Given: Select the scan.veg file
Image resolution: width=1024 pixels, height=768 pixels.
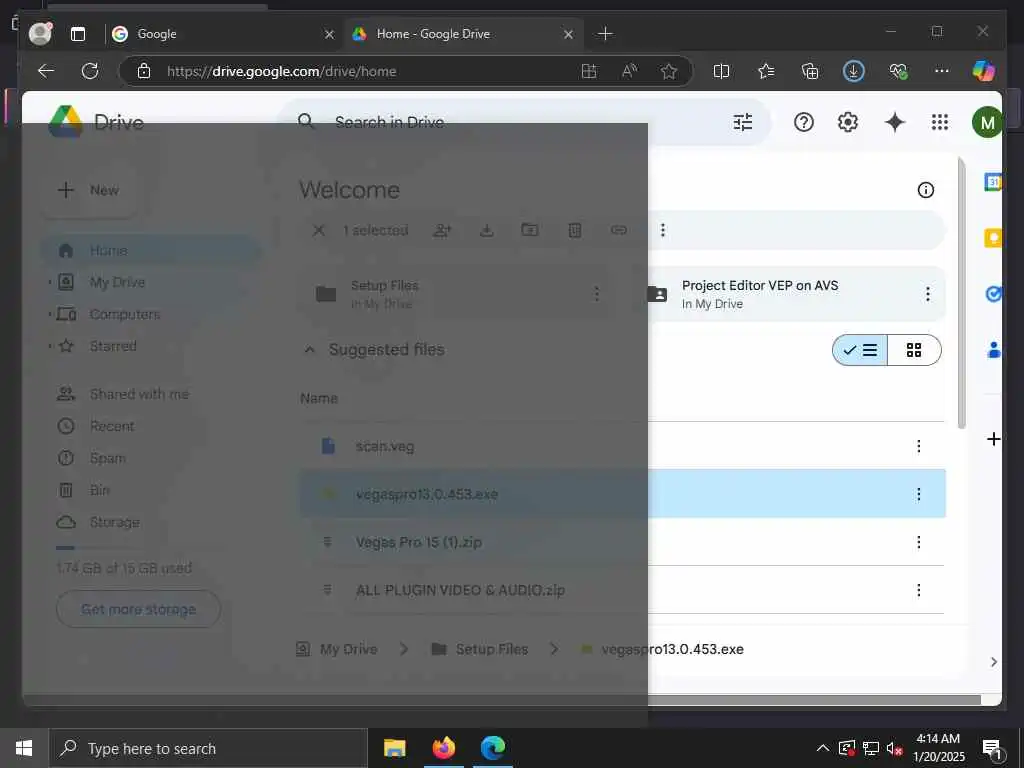Looking at the screenshot, I should pyautogui.click(x=622, y=446).
